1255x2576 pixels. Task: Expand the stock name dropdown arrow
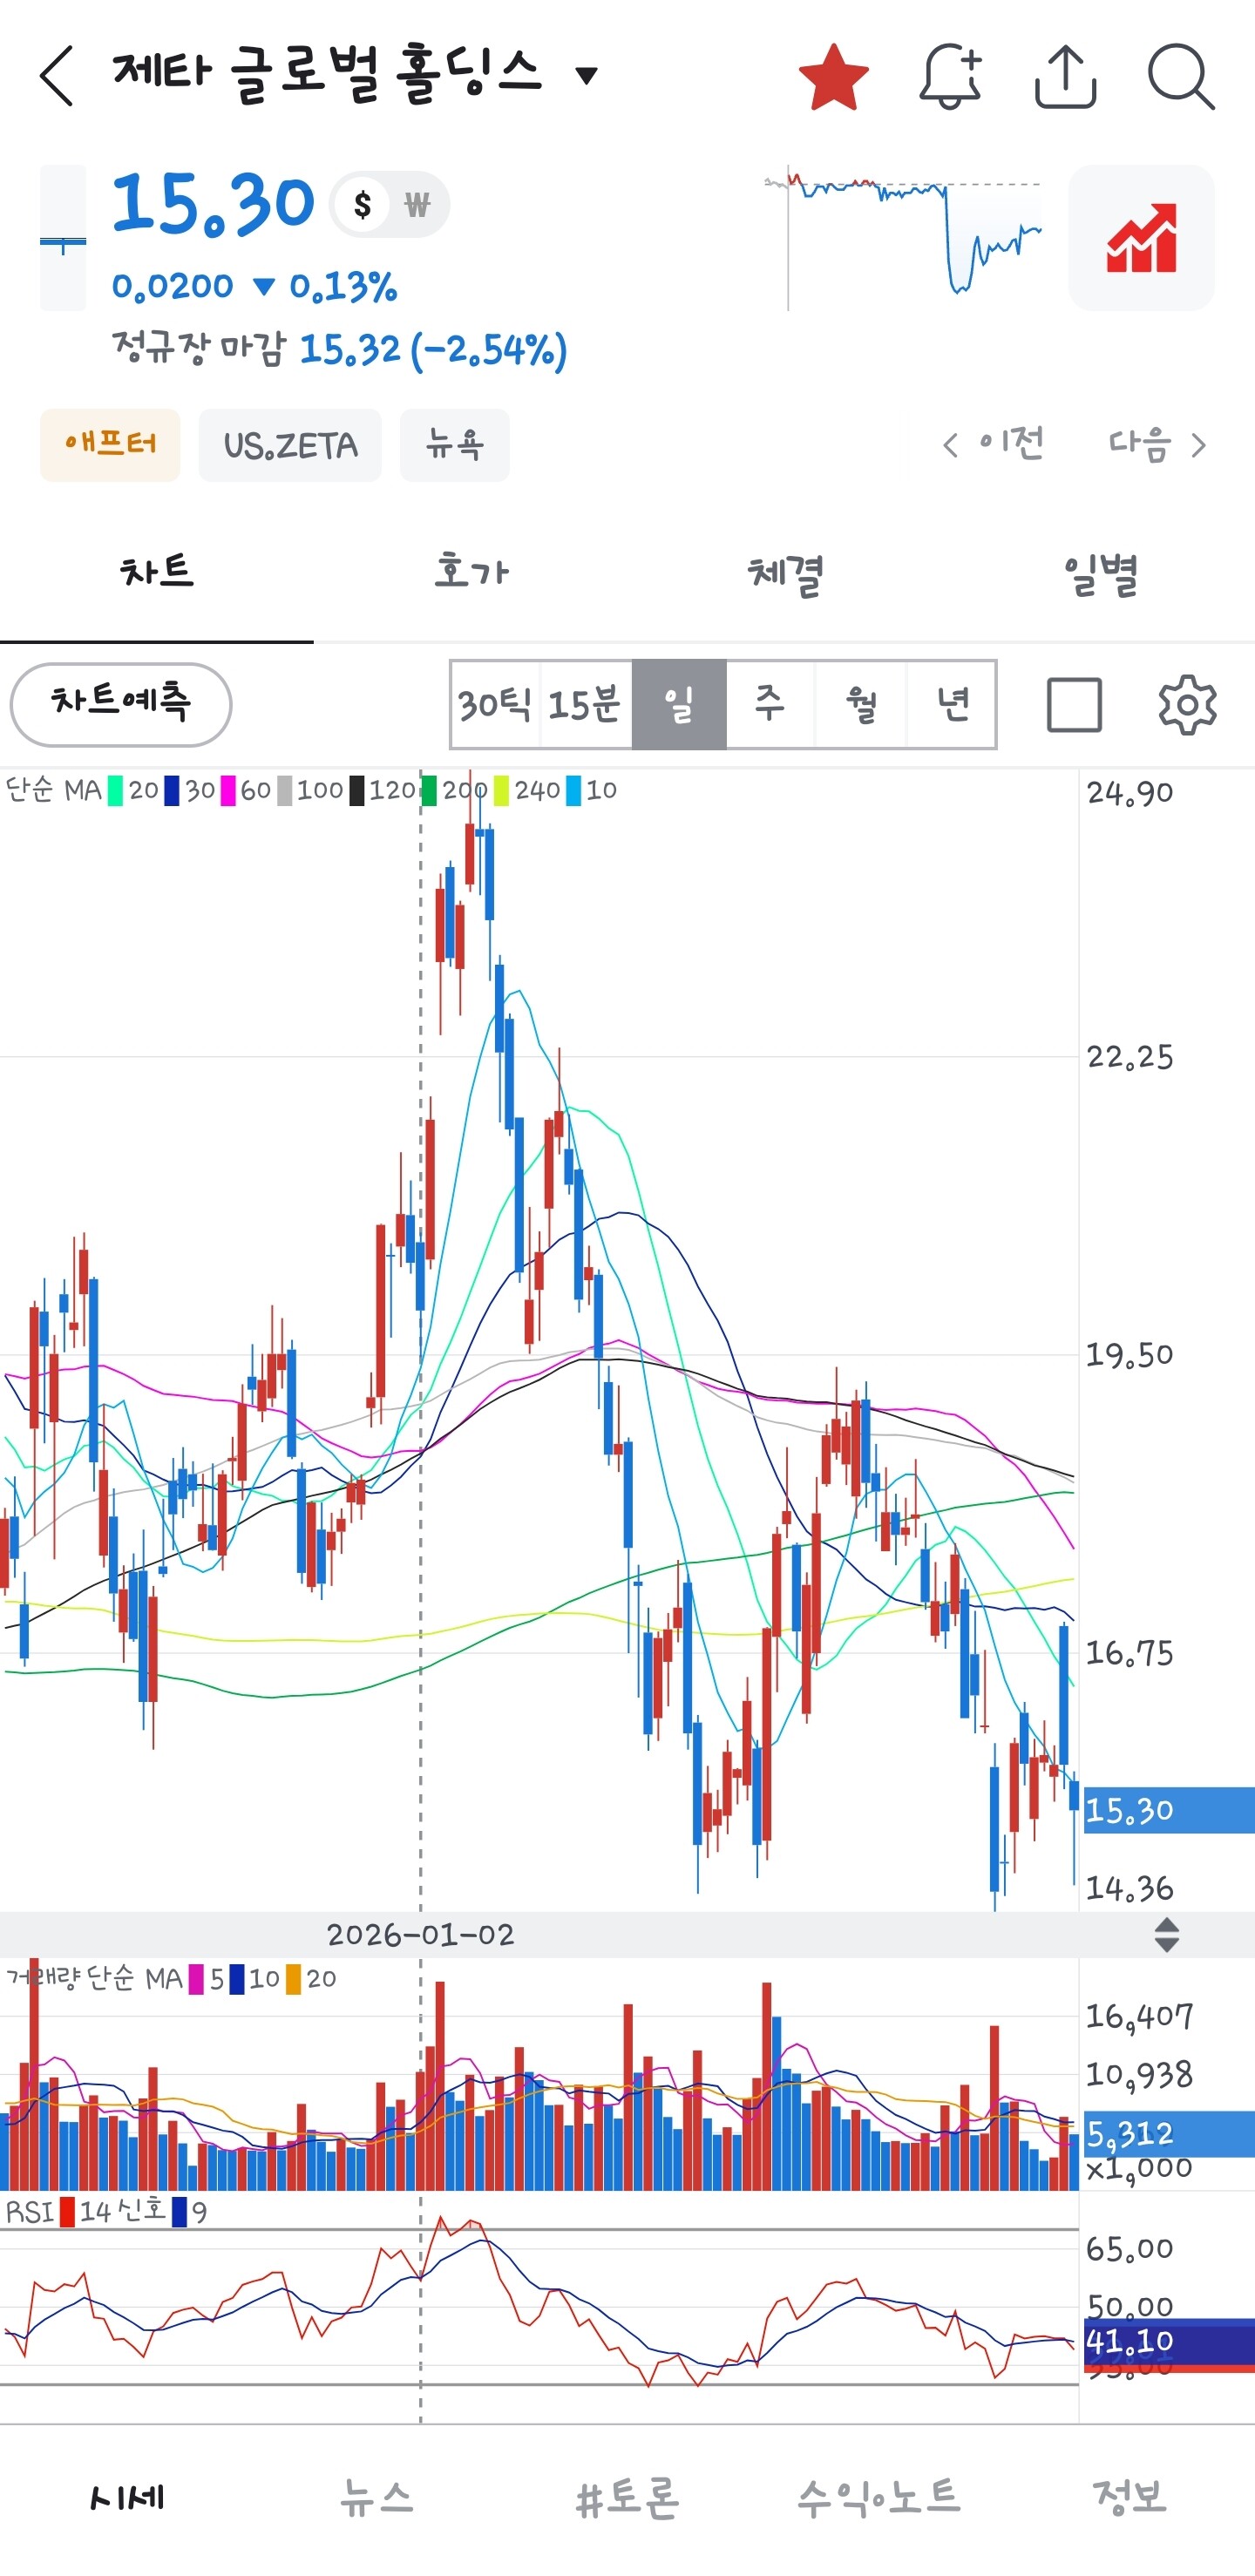[x=587, y=75]
